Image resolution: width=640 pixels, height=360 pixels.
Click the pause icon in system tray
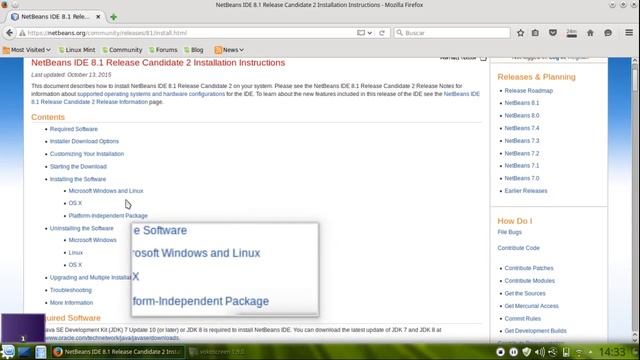coord(513,352)
